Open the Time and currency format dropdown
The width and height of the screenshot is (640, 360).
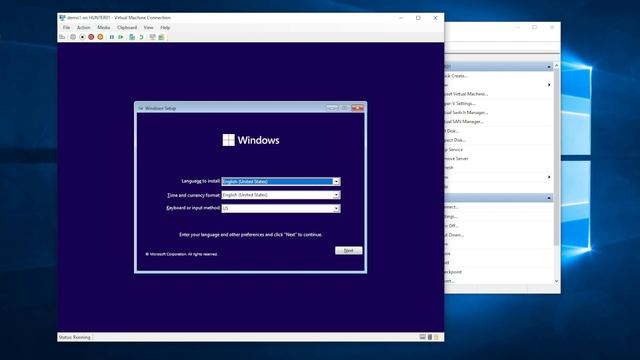[336, 195]
